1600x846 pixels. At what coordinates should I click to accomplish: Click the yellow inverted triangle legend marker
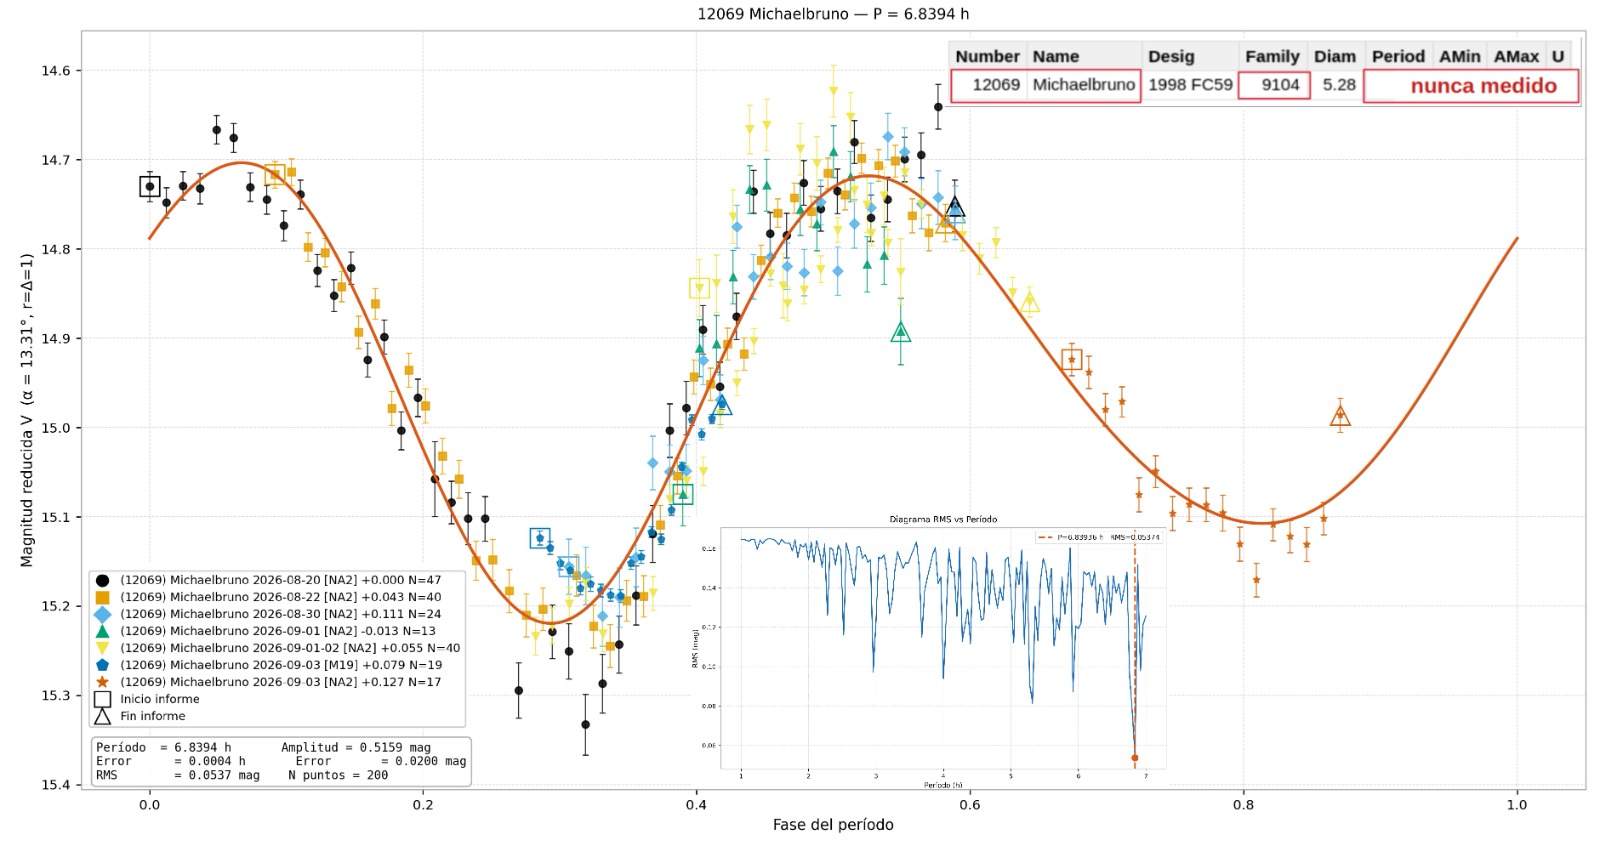click(102, 648)
